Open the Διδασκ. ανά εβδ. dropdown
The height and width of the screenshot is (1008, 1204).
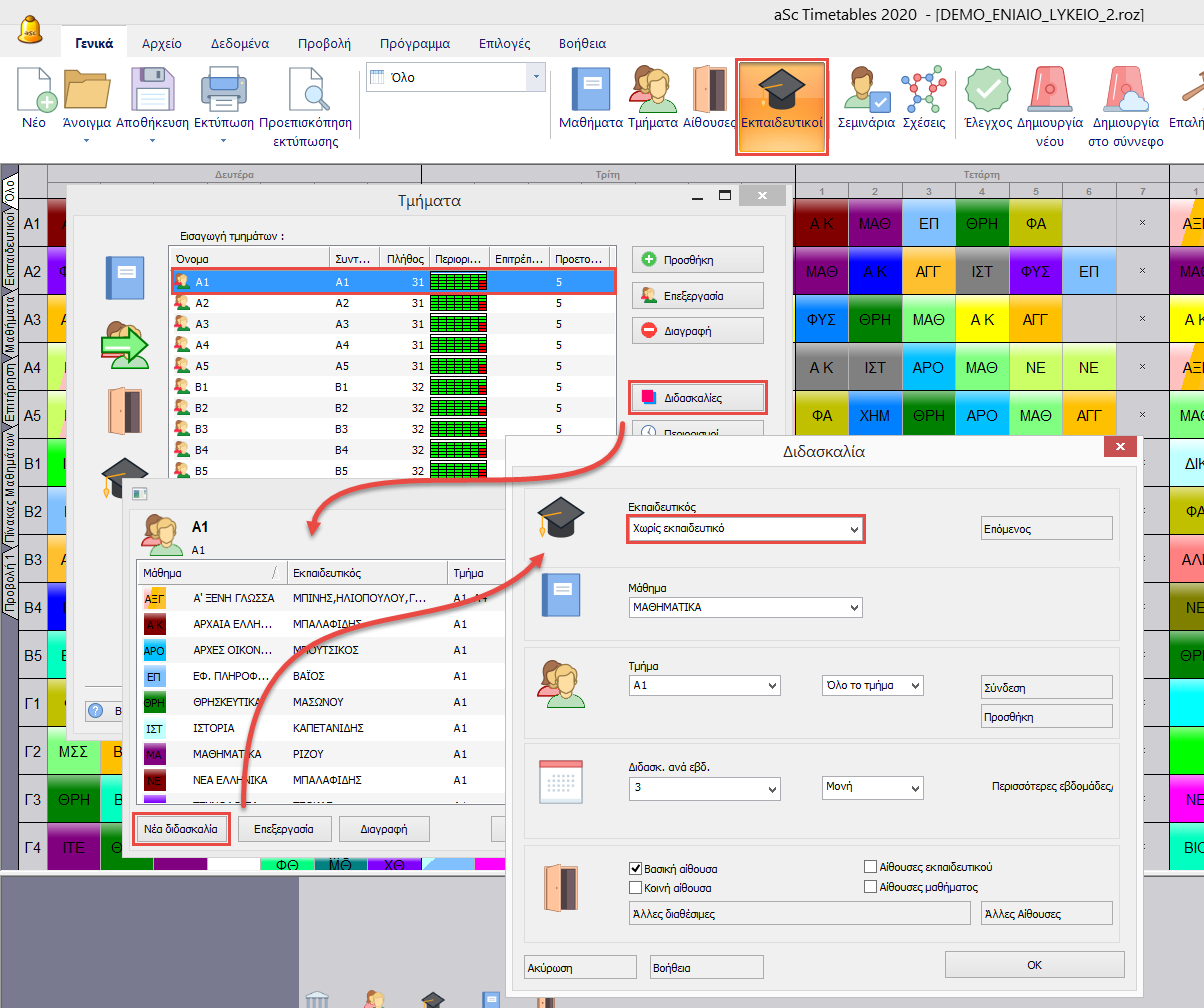point(705,788)
